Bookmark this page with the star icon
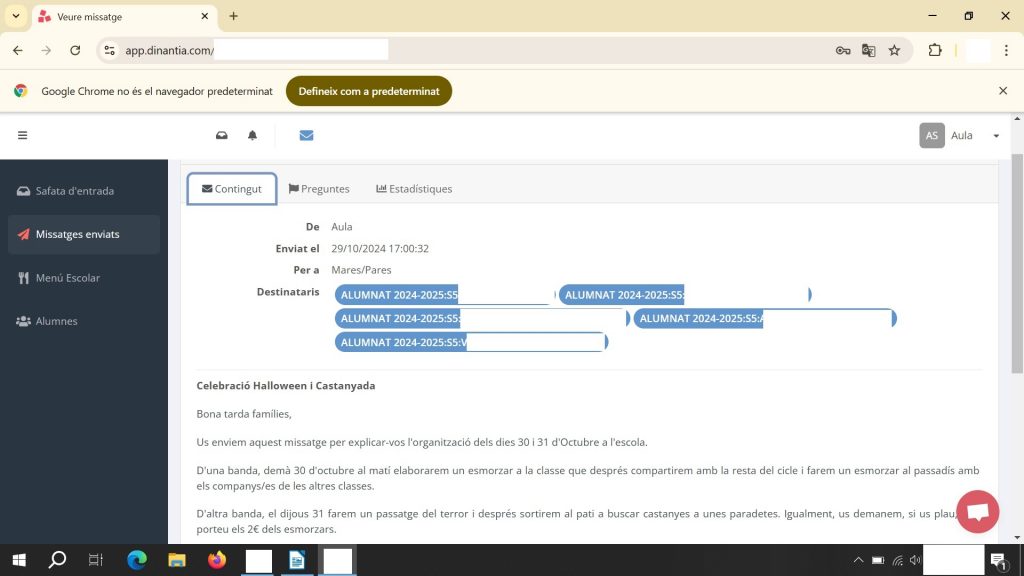 coord(894,50)
